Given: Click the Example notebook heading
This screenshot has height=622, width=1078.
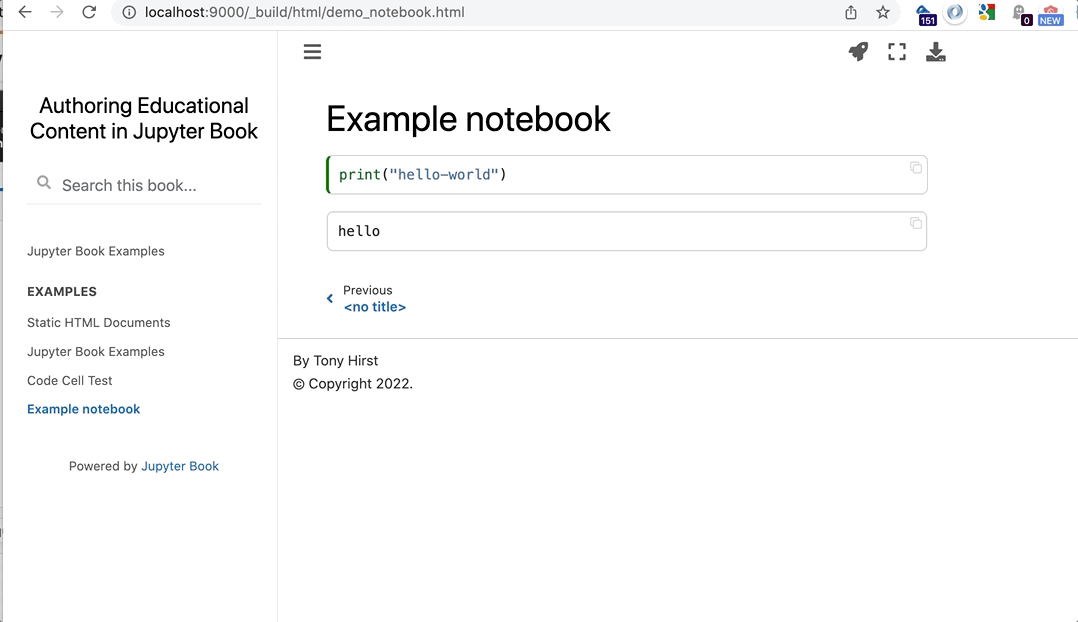Looking at the screenshot, I should point(468,119).
